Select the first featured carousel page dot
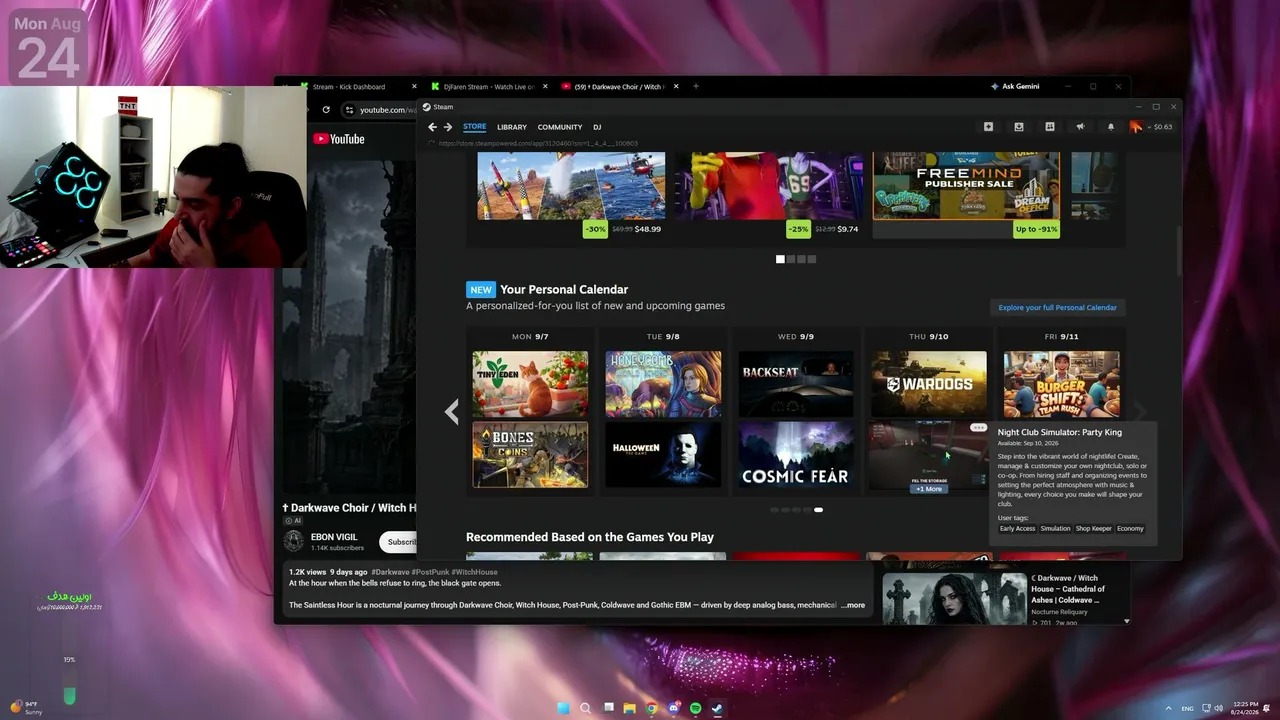Image resolution: width=1280 pixels, height=720 pixels. (x=781, y=259)
